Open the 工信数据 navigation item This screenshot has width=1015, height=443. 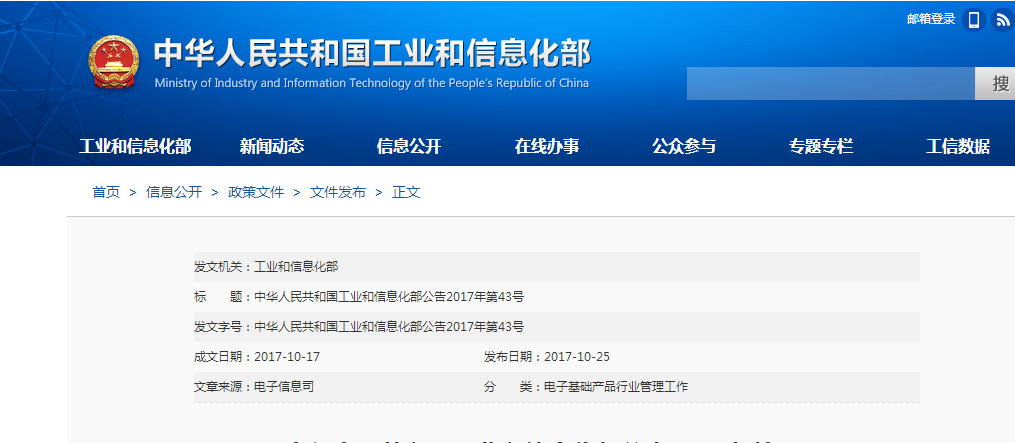click(958, 146)
